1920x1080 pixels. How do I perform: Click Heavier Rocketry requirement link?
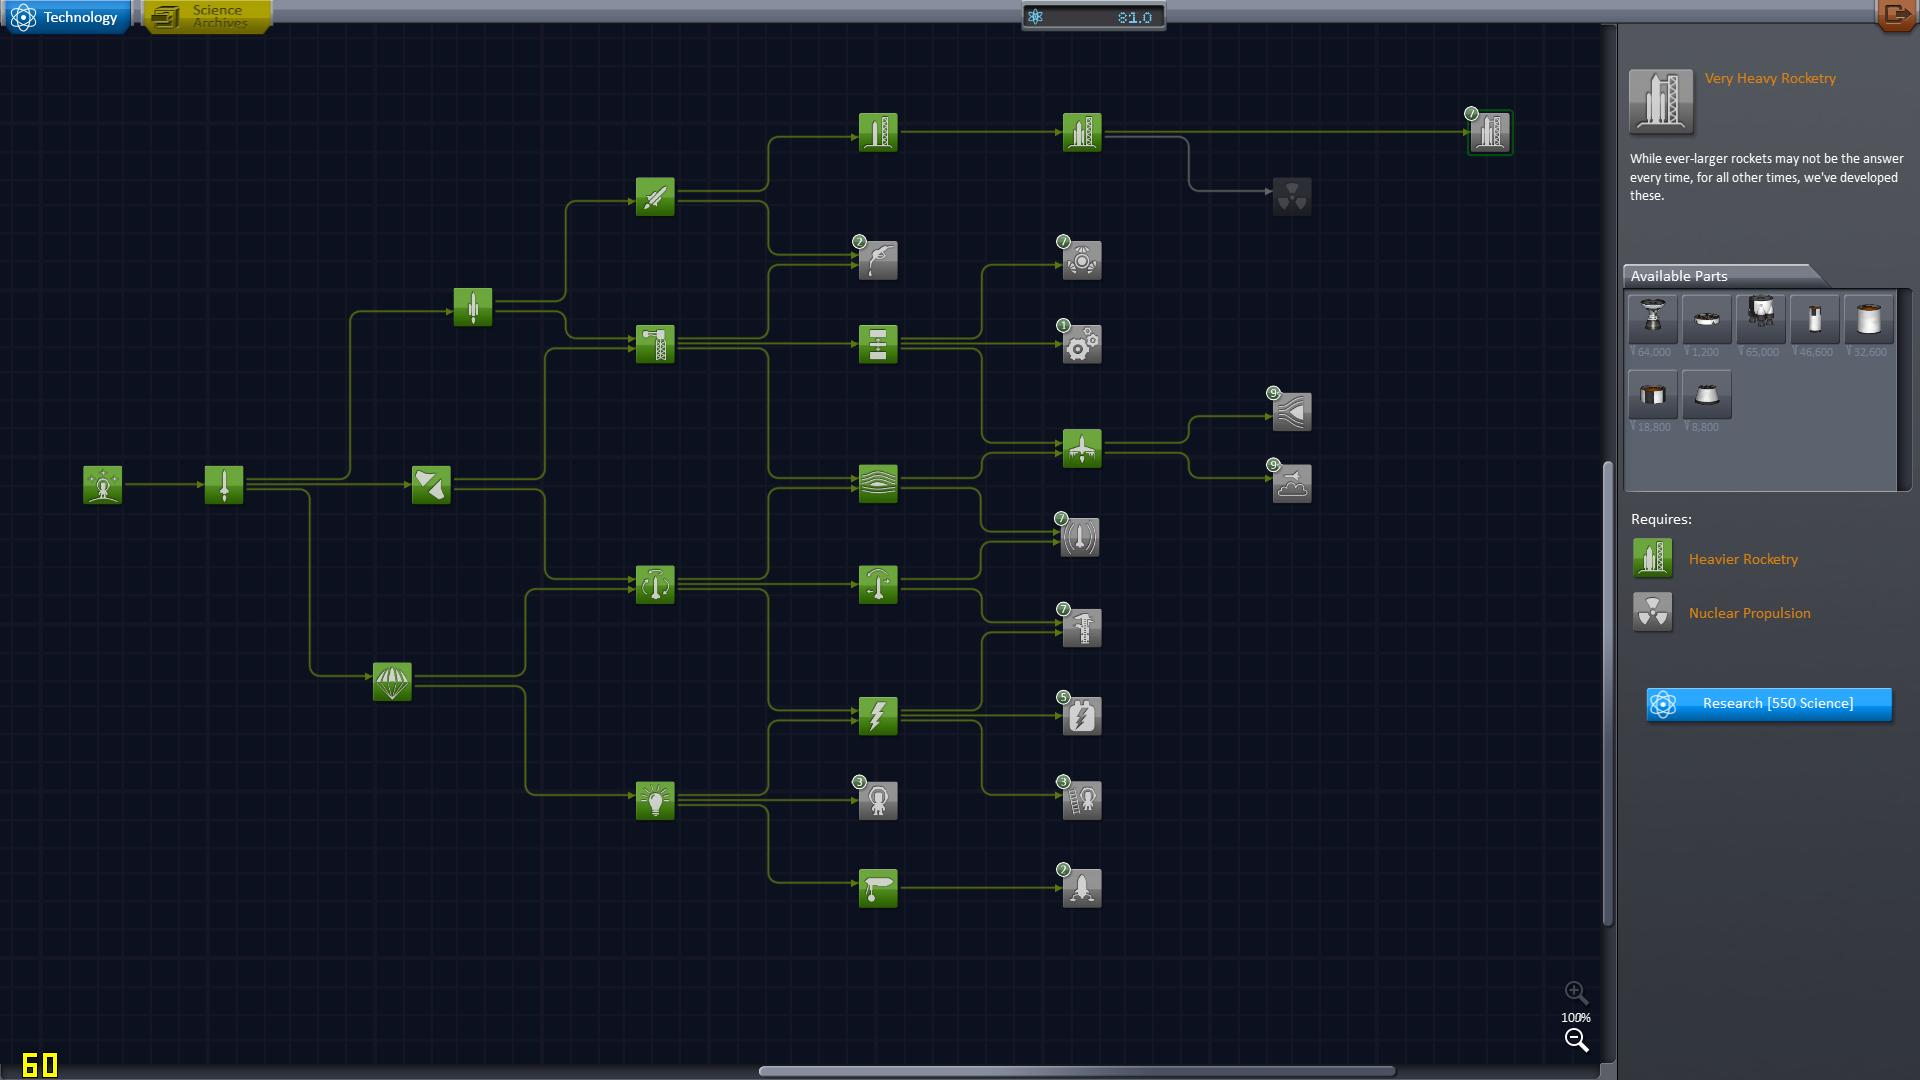point(1742,559)
